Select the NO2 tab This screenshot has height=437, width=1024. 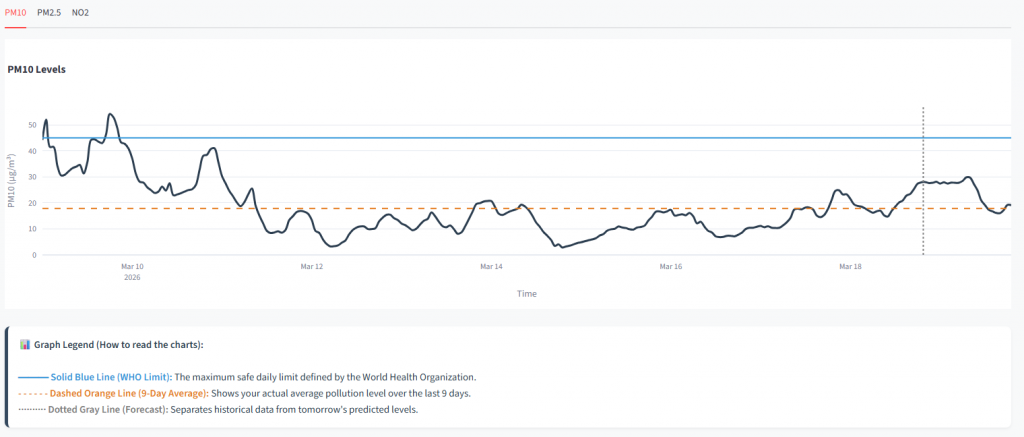[x=80, y=12]
